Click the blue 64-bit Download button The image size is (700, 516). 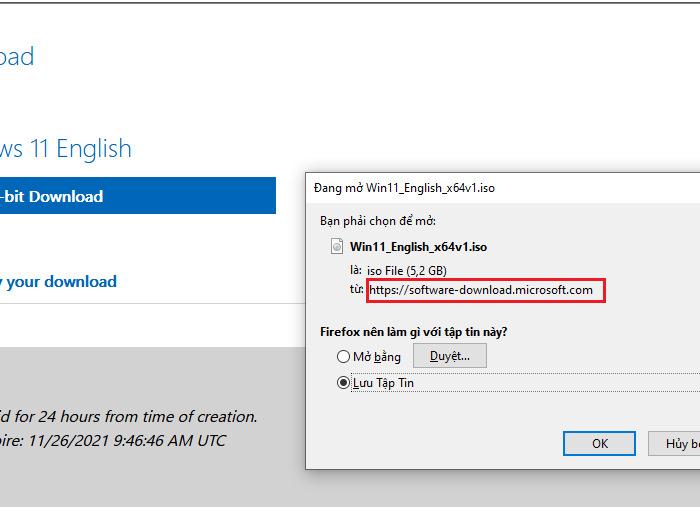pos(137,196)
